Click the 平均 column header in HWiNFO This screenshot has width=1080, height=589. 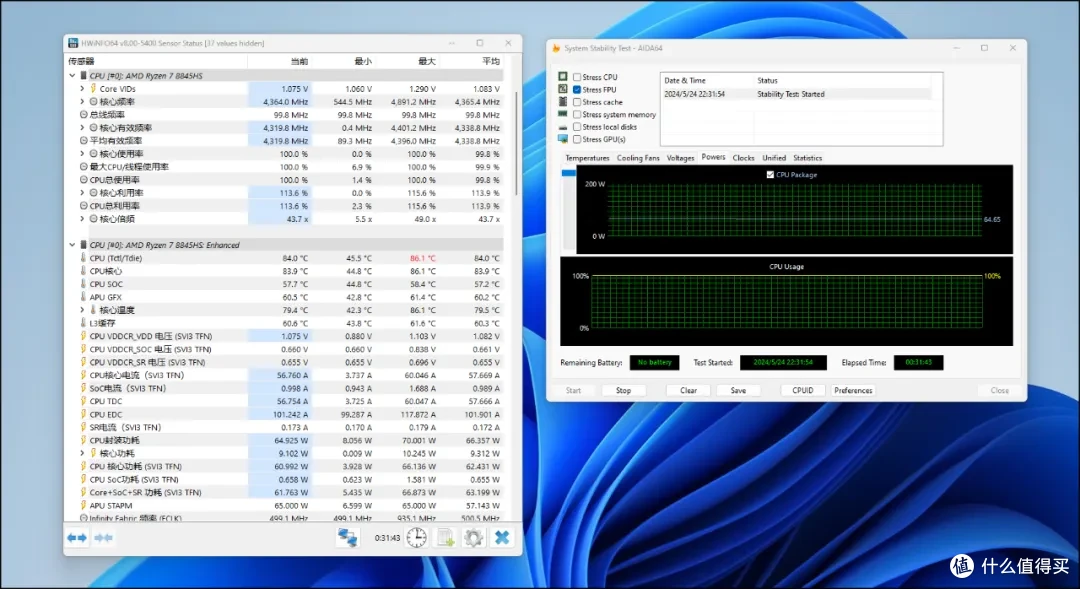(x=471, y=61)
